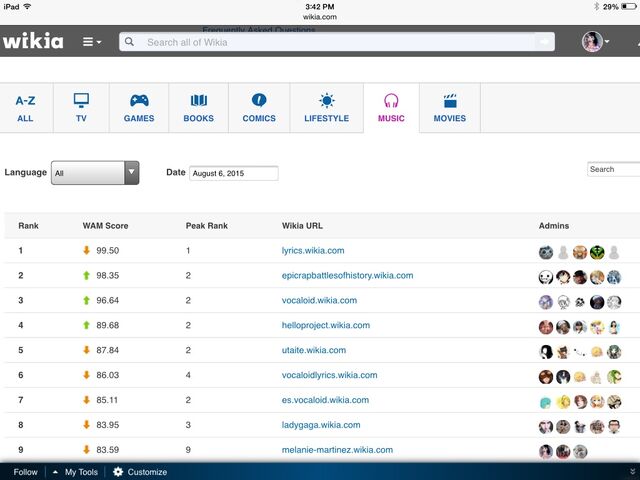Open ladygaga.wikia.com link
This screenshot has width=640, height=480.
[x=321, y=425]
